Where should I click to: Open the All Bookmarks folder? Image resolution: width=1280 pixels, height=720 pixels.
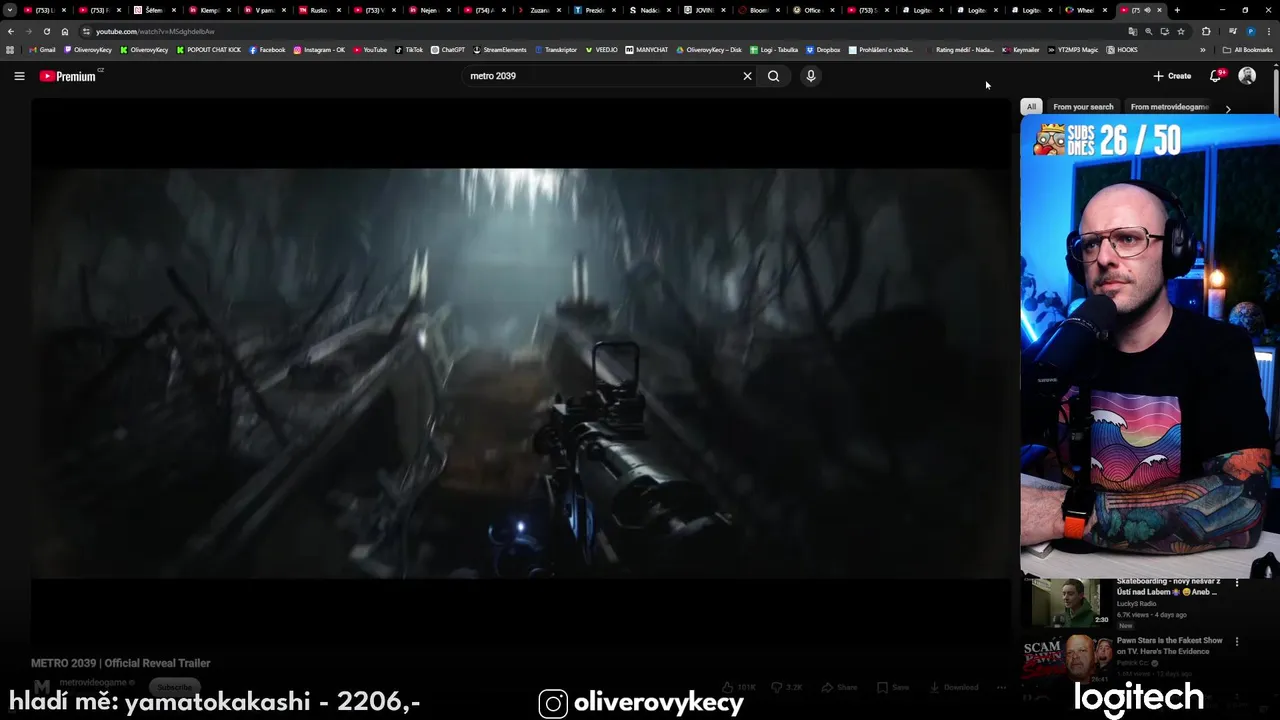point(1247,50)
